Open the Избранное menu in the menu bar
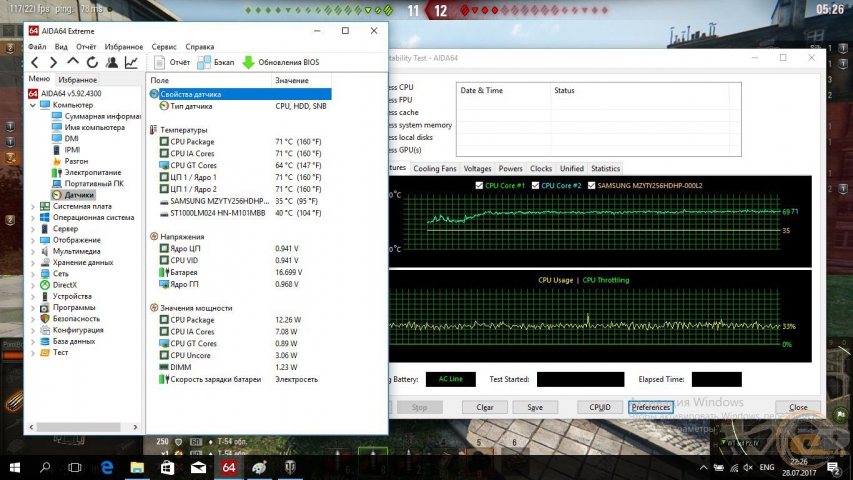 click(123, 47)
